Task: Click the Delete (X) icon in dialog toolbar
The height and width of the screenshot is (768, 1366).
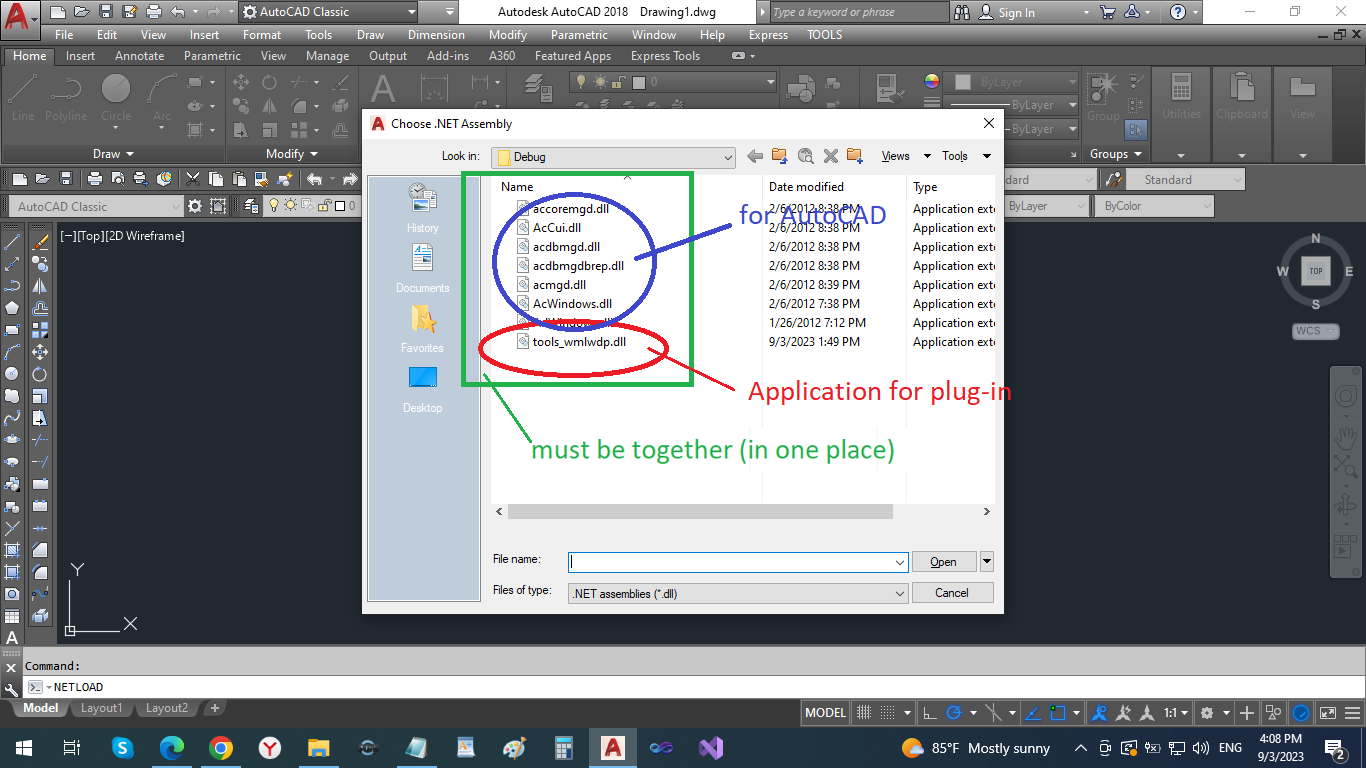Action: (830, 156)
